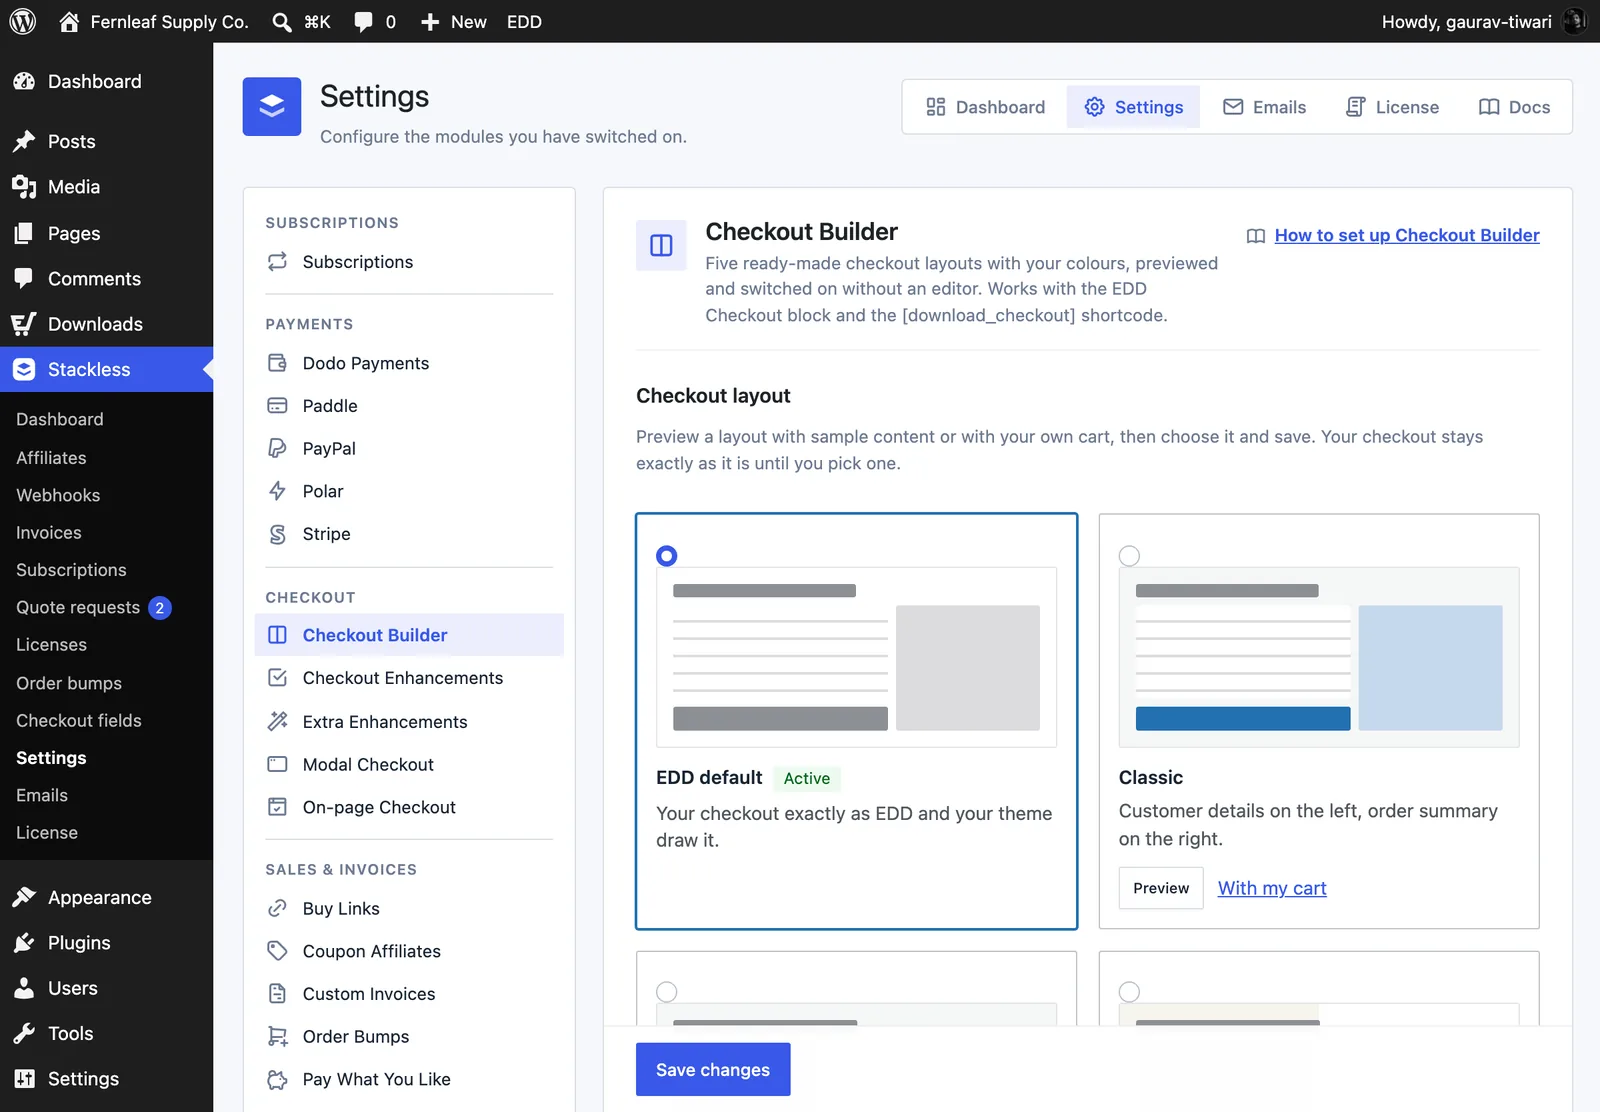1600x1112 pixels.
Task: Open Checkout fields in the sidebar
Action: click(x=79, y=720)
